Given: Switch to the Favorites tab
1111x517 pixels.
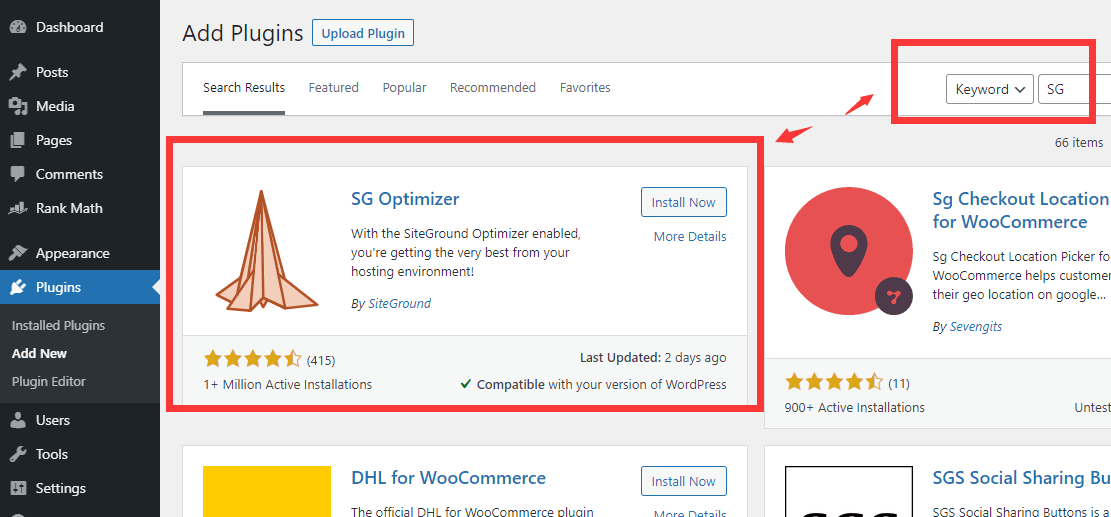Looking at the screenshot, I should point(585,88).
